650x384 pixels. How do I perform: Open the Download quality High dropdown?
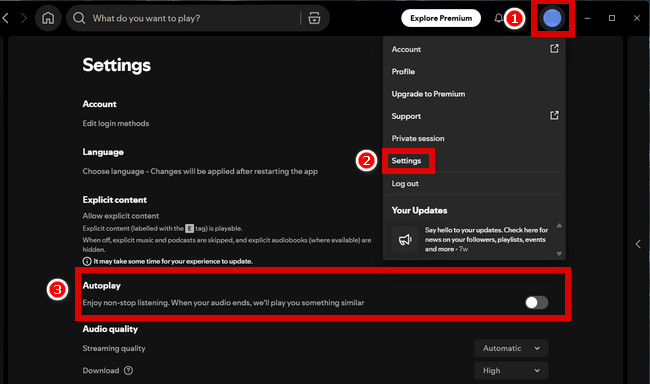tap(511, 370)
